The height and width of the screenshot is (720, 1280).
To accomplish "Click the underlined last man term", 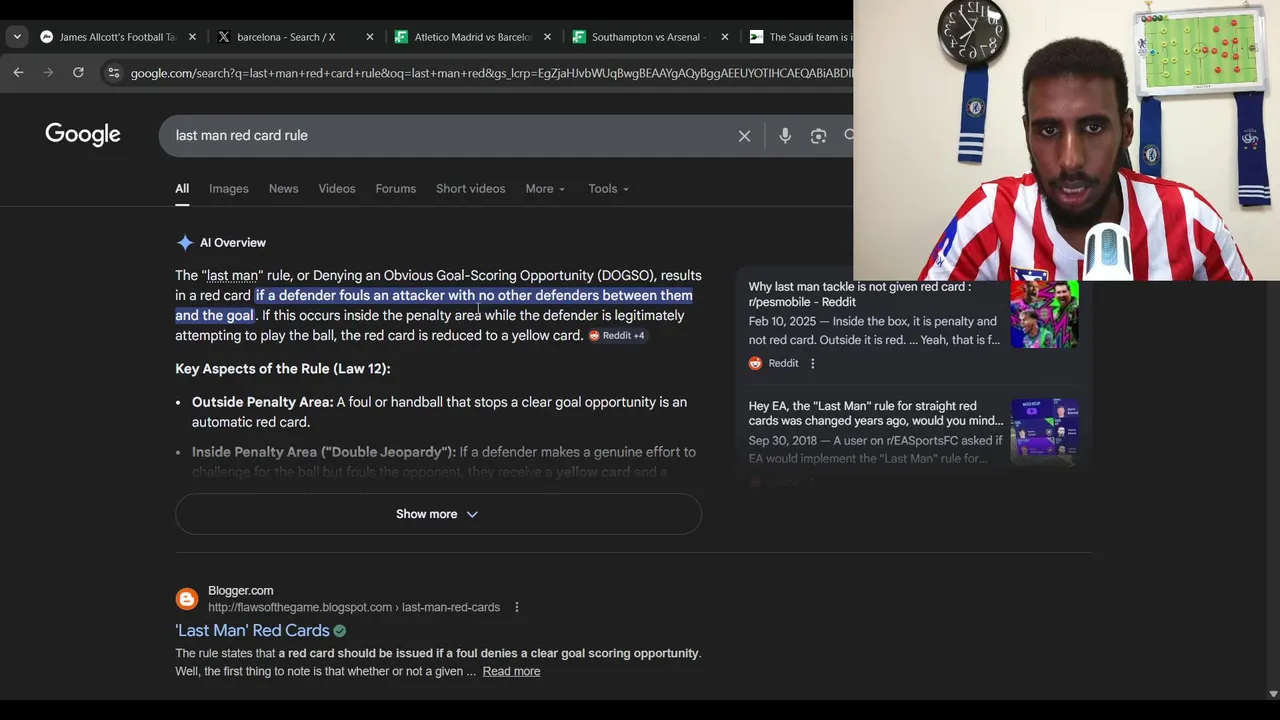I will tap(232, 275).
